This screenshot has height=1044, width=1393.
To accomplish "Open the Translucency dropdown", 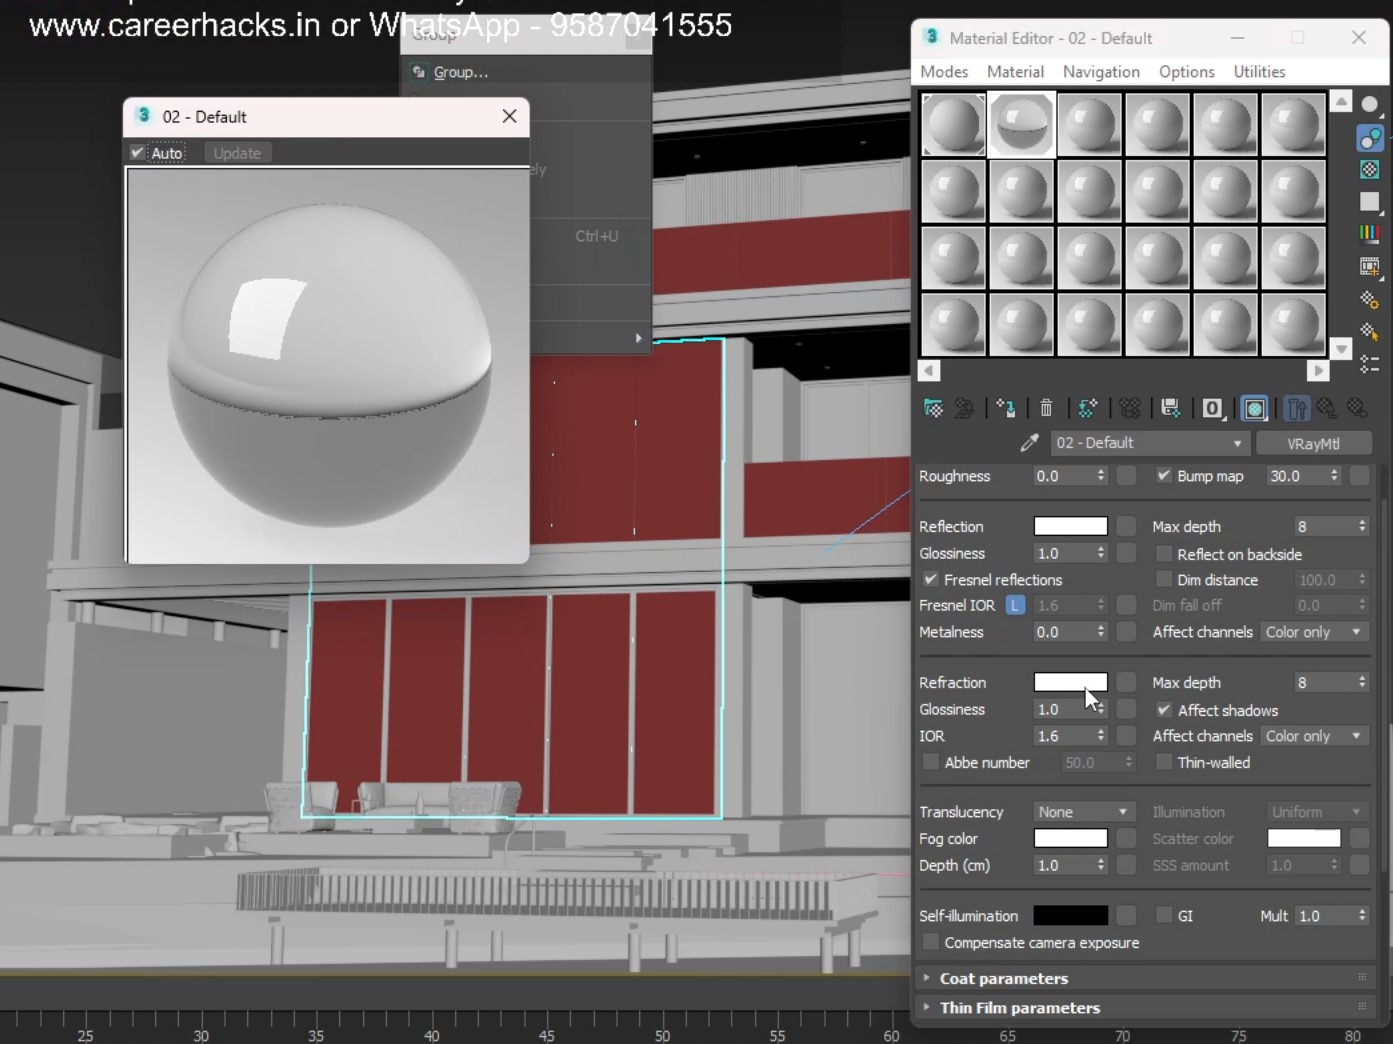I will tap(1082, 812).
